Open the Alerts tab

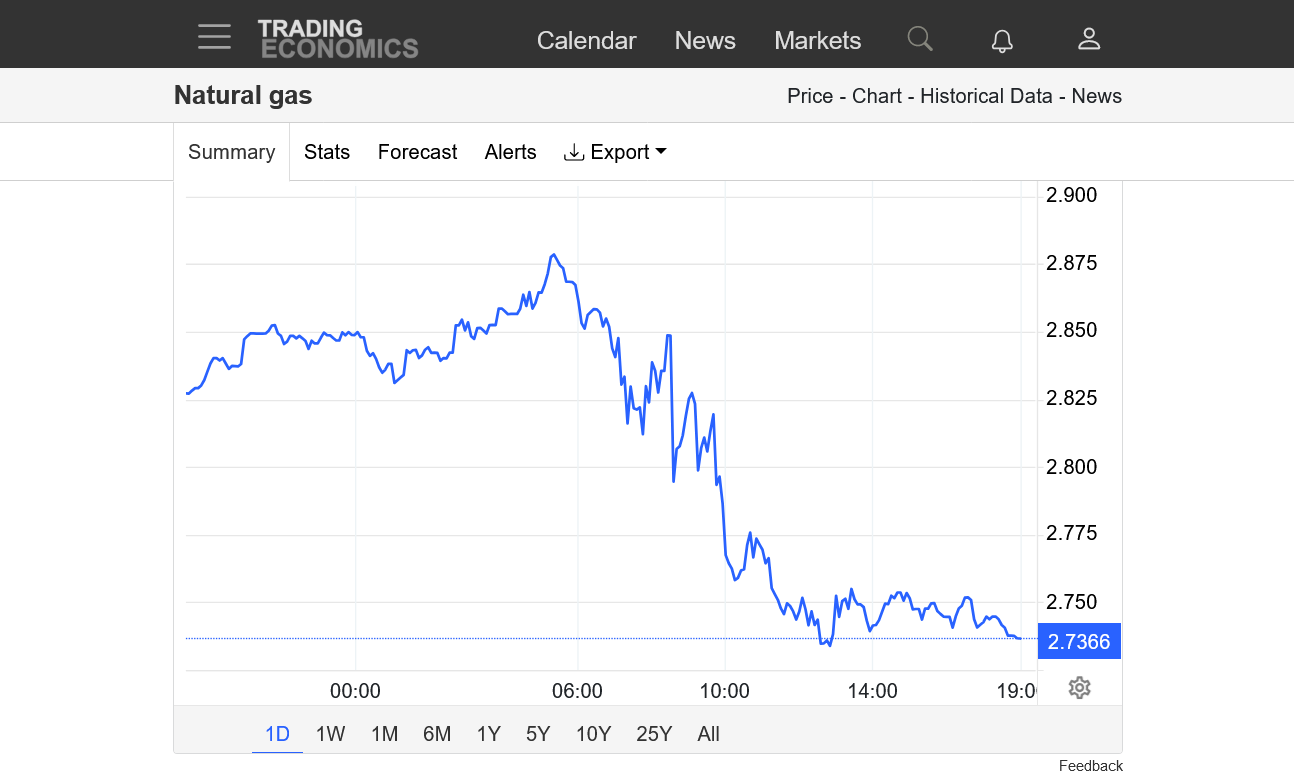tap(510, 152)
